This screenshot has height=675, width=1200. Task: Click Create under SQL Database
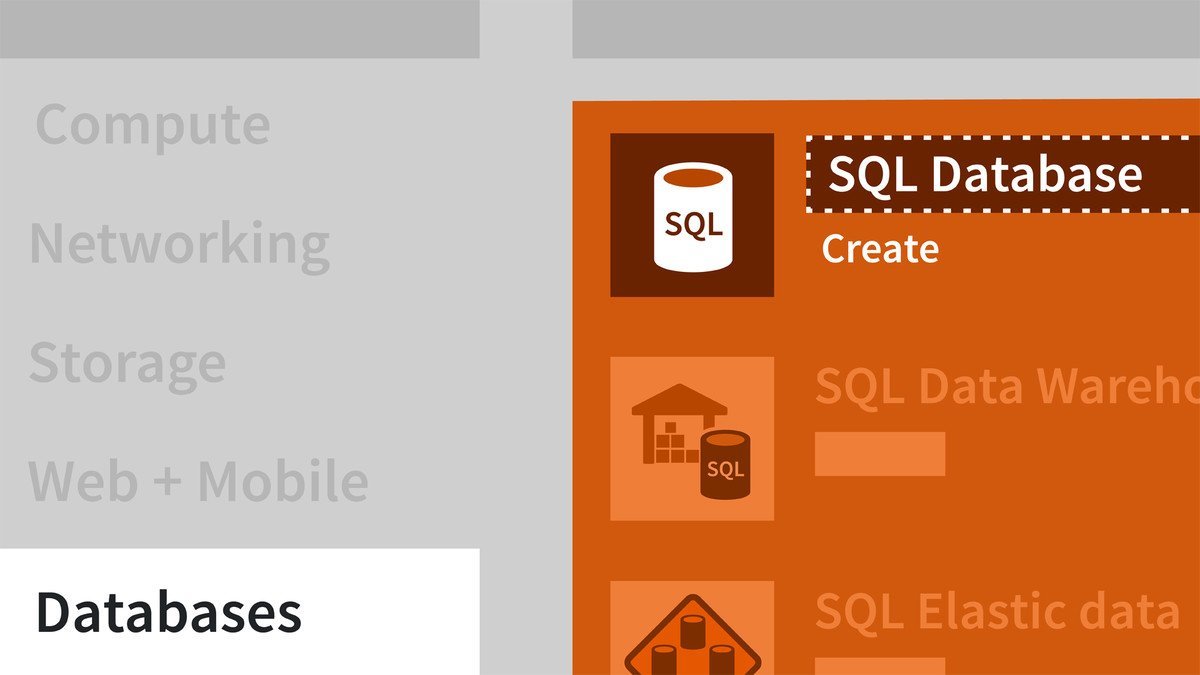pos(880,249)
